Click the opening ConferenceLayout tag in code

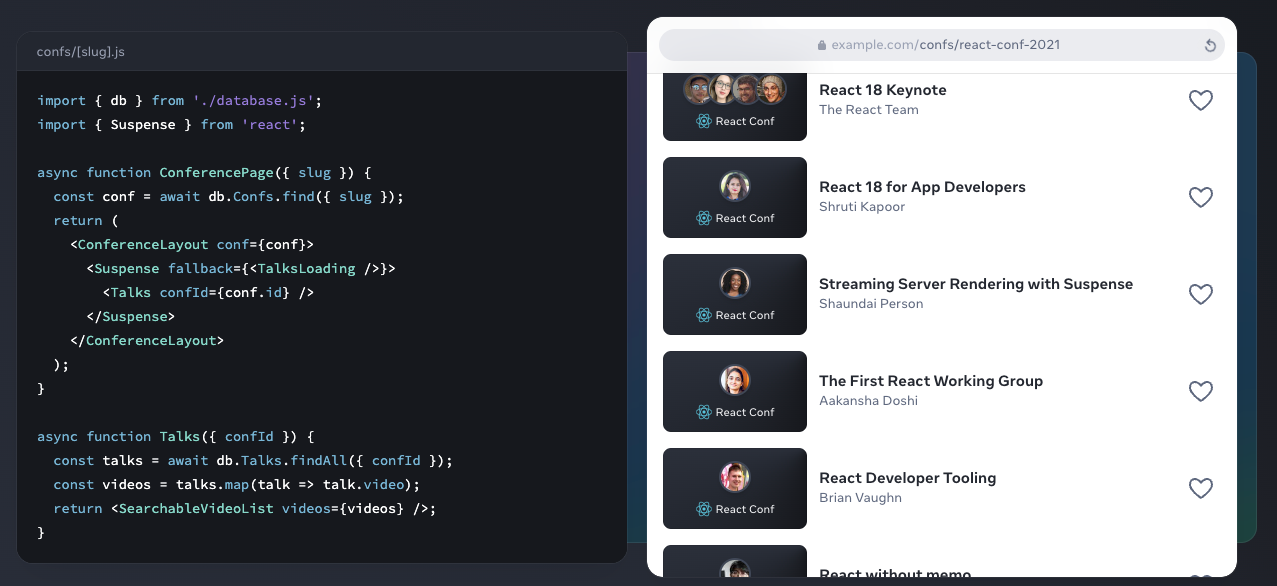(192, 244)
